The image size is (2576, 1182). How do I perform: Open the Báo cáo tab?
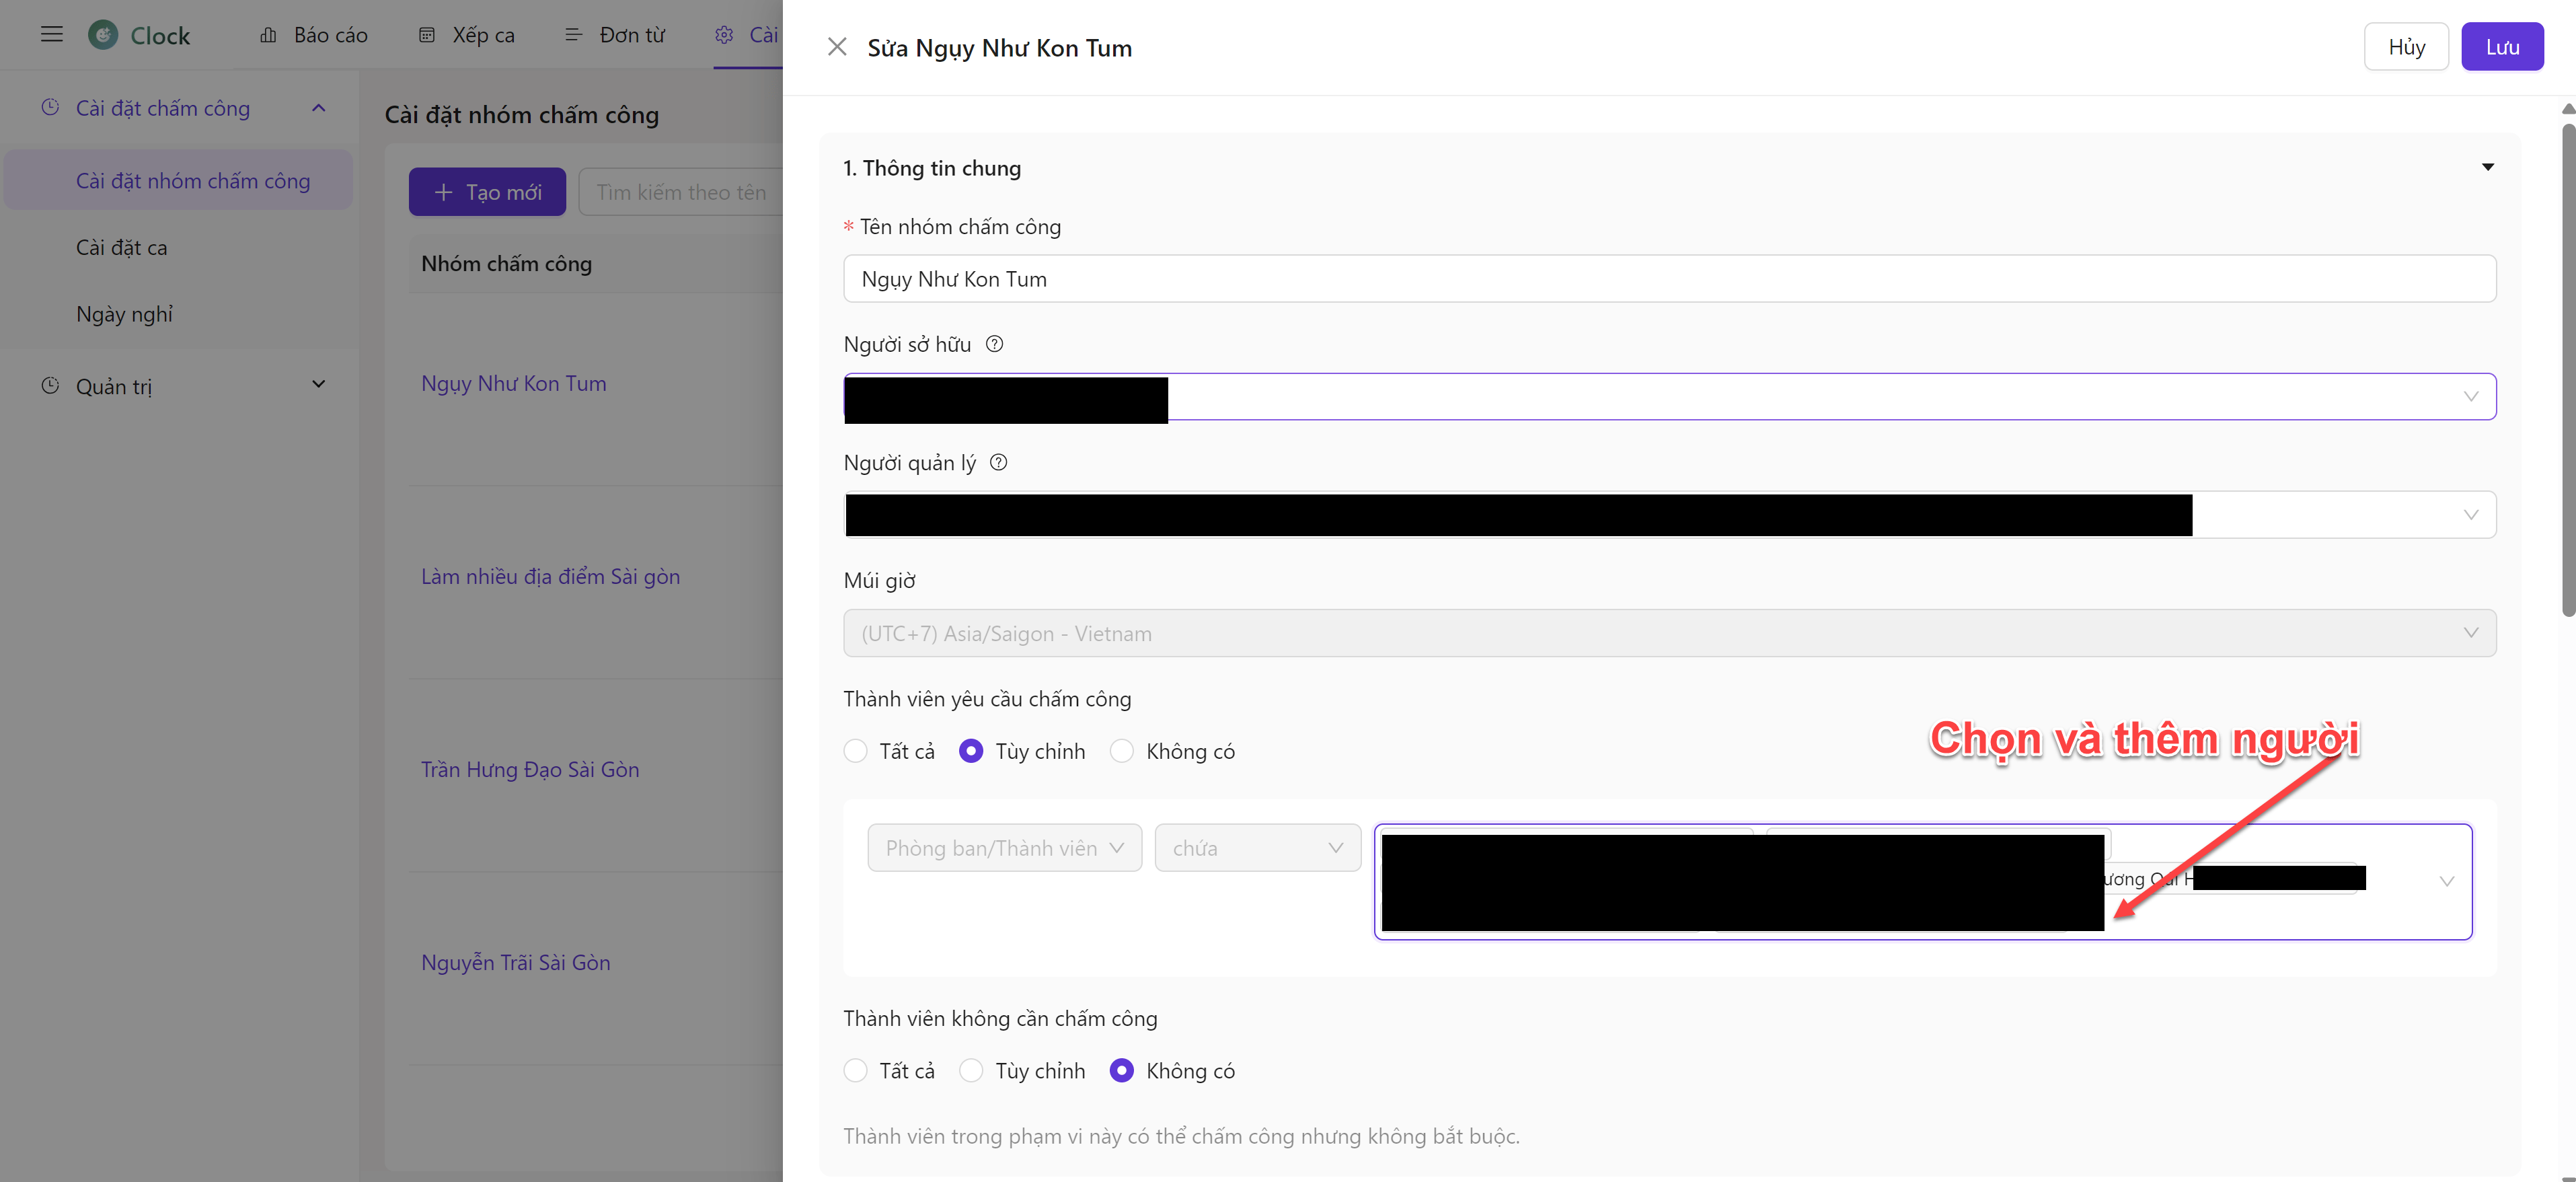(314, 35)
